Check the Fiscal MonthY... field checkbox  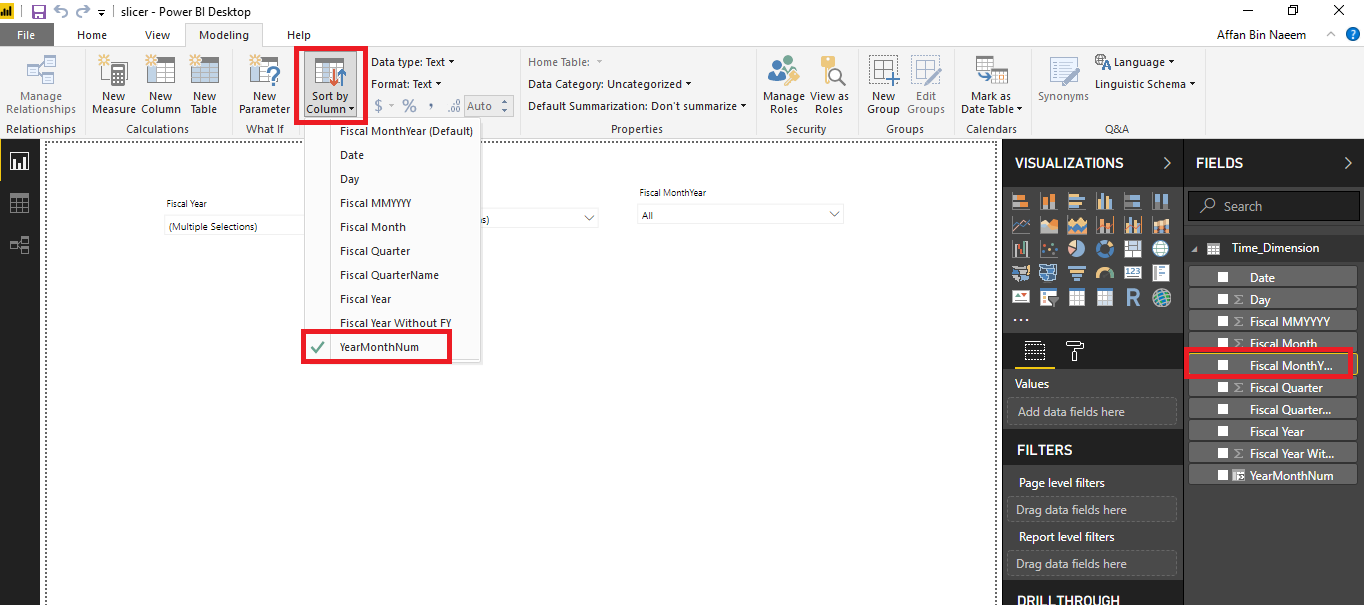click(1222, 366)
